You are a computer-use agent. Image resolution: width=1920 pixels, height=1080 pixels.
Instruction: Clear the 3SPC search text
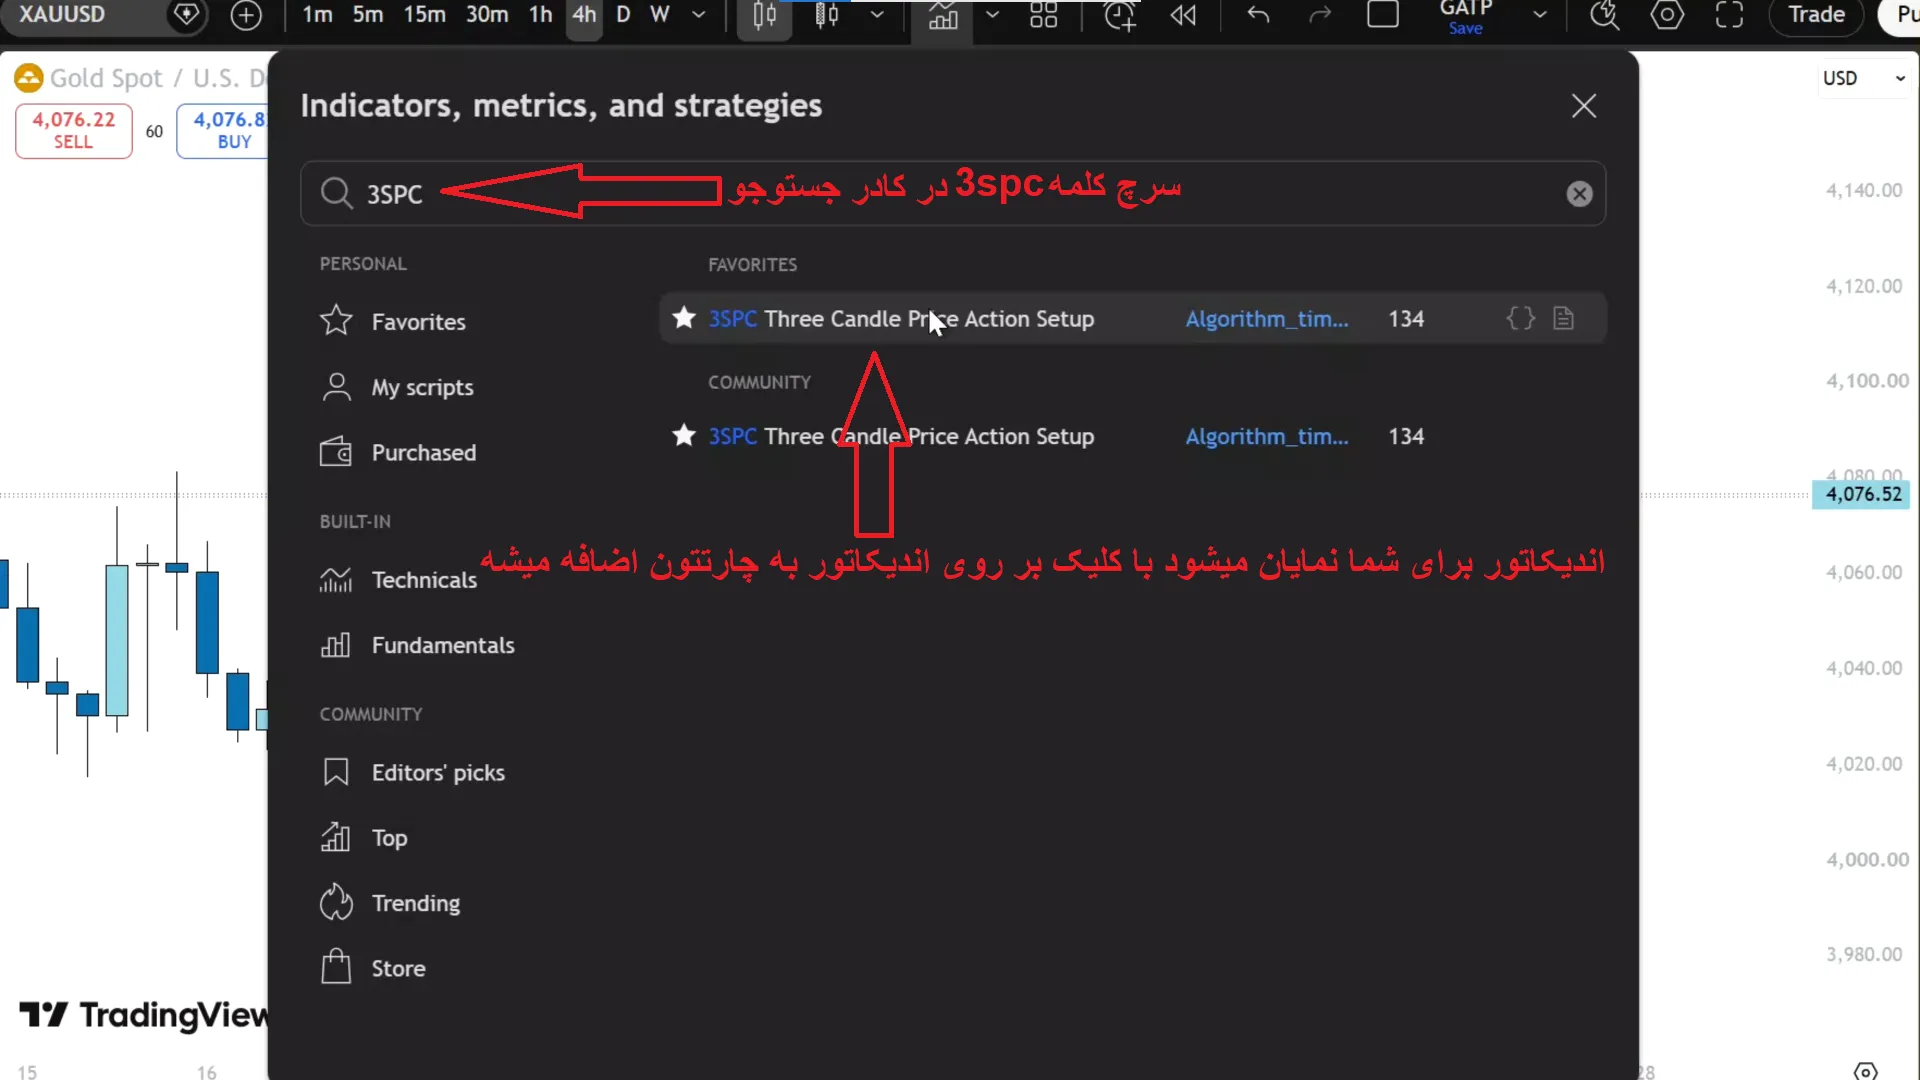tap(1579, 194)
